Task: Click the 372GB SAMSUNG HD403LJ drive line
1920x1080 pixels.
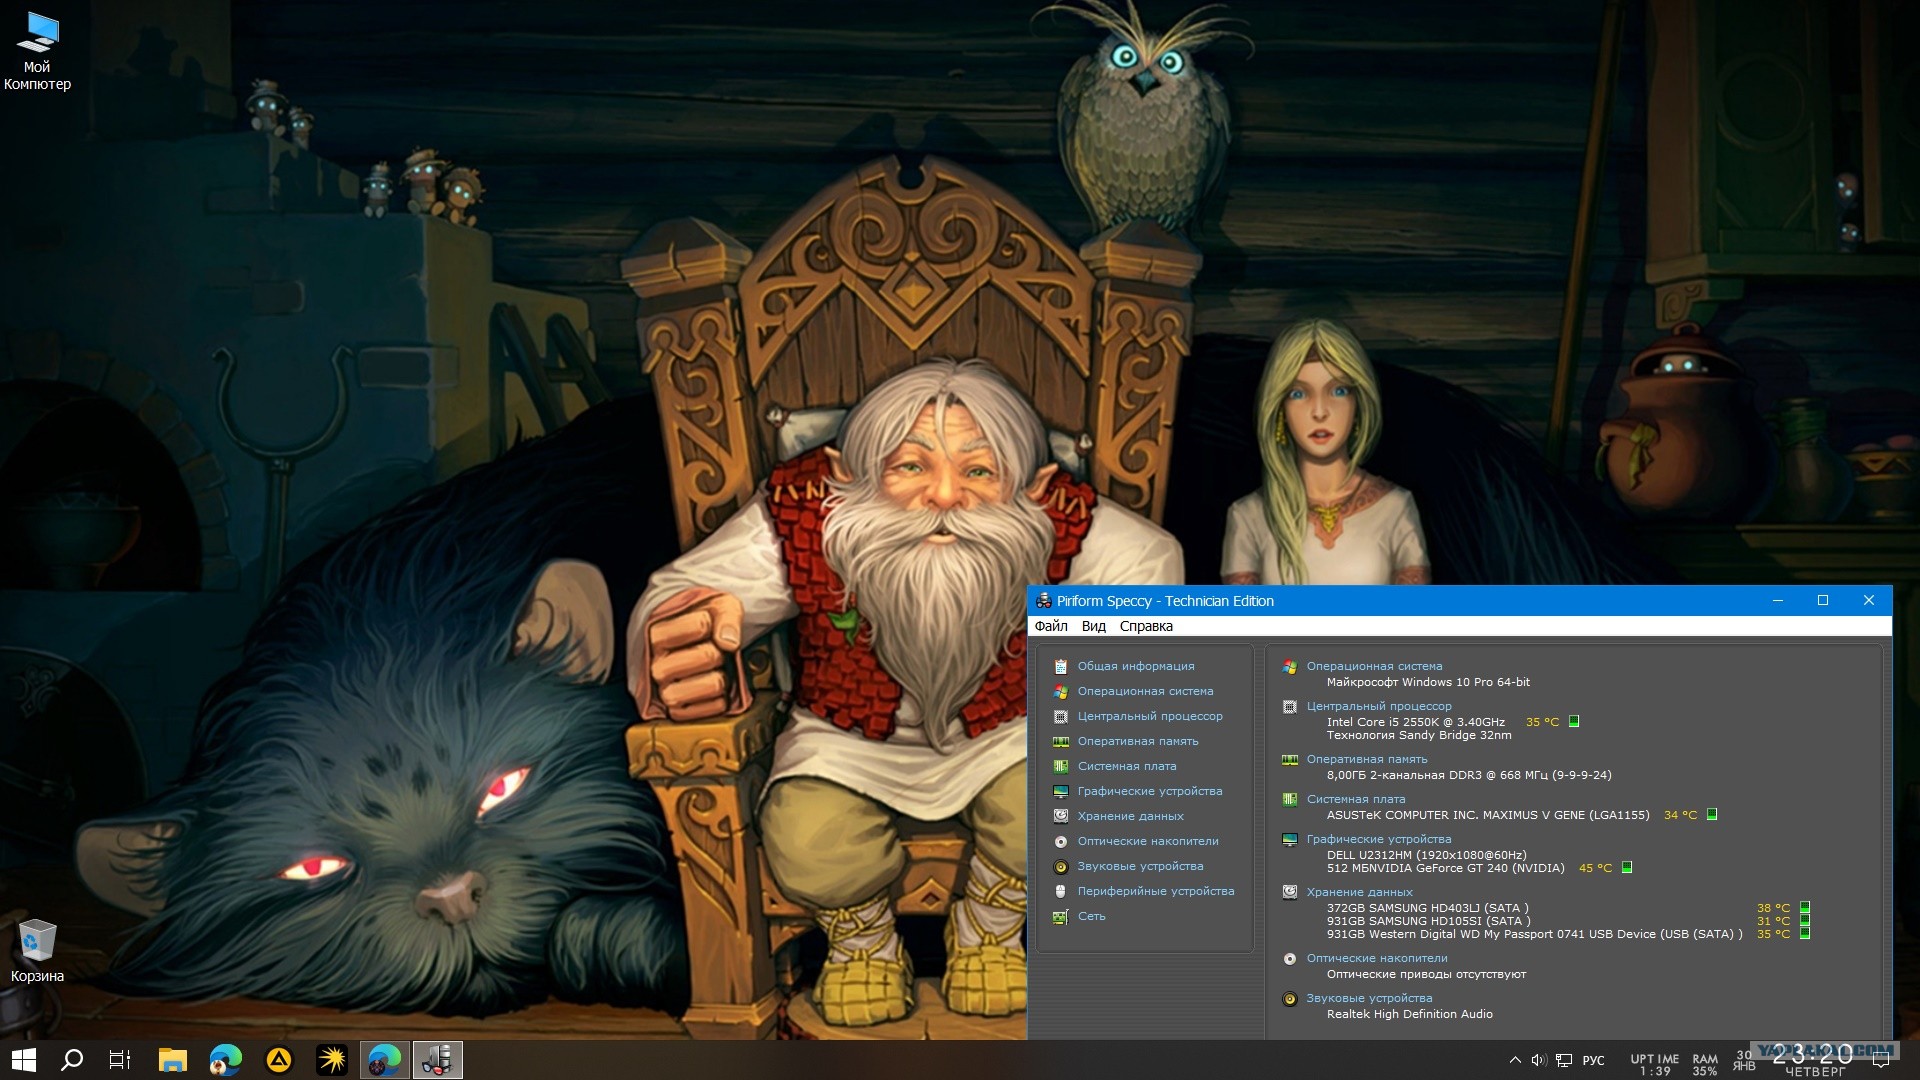Action: (1427, 908)
